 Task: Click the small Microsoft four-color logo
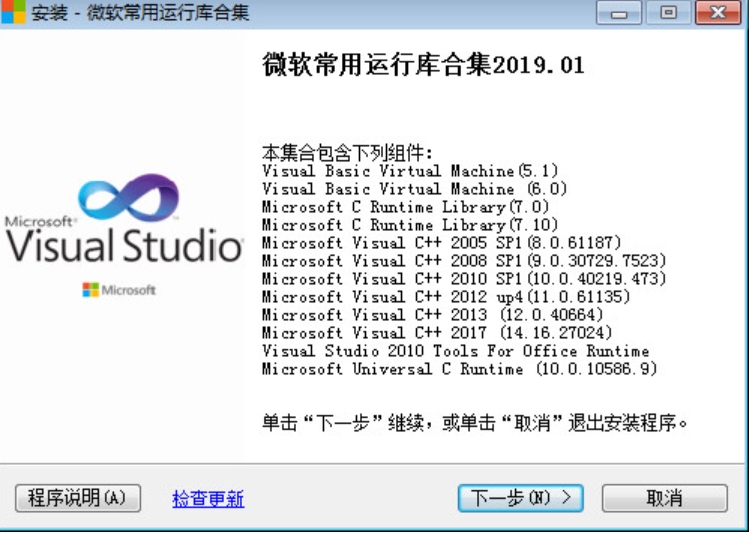coord(91,290)
